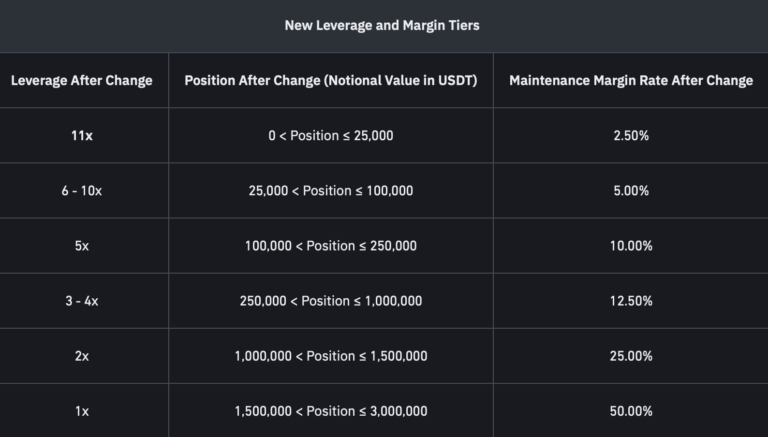Select the 1x leverage cell

(x=82, y=411)
